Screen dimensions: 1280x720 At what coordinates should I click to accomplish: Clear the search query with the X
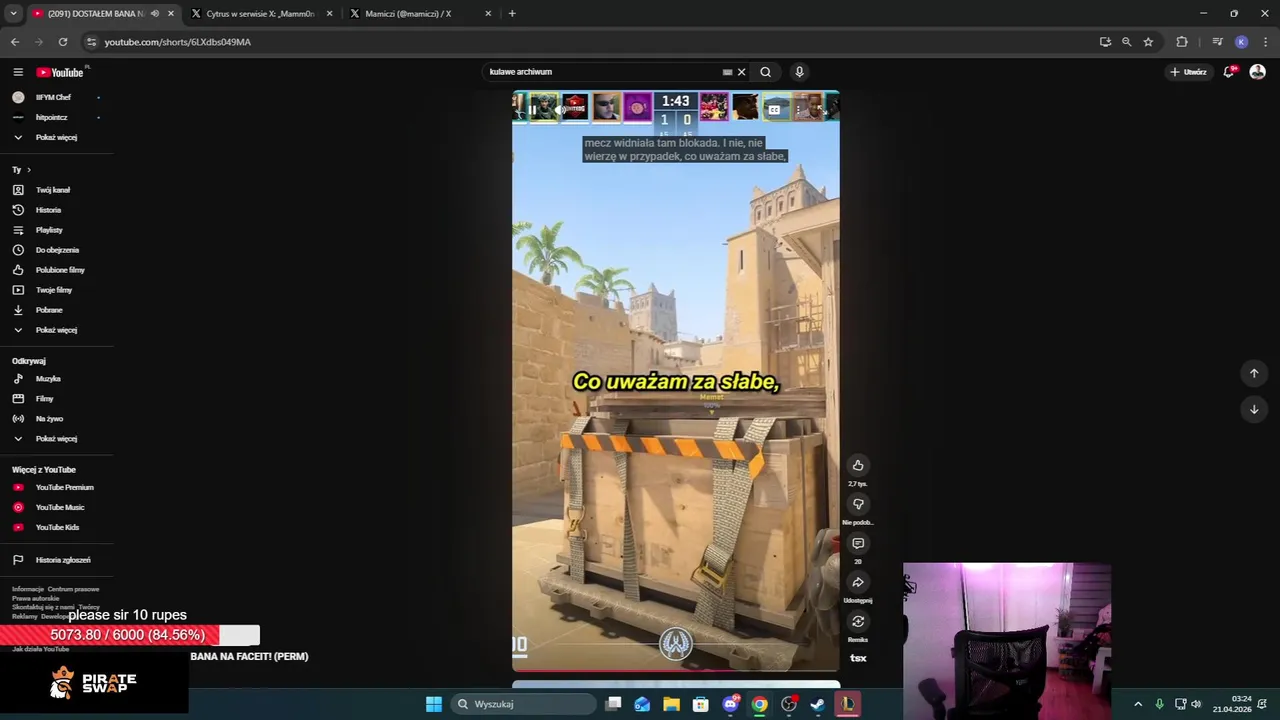pyautogui.click(x=741, y=72)
